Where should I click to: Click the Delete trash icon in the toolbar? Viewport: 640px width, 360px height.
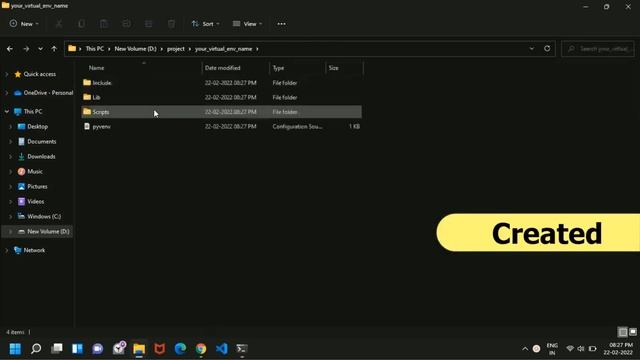point(171,24)
